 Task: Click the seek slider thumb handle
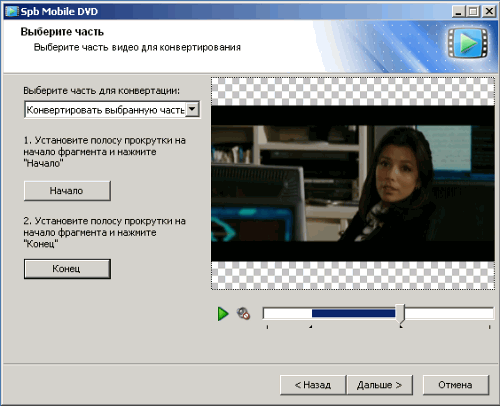[400, 314]
